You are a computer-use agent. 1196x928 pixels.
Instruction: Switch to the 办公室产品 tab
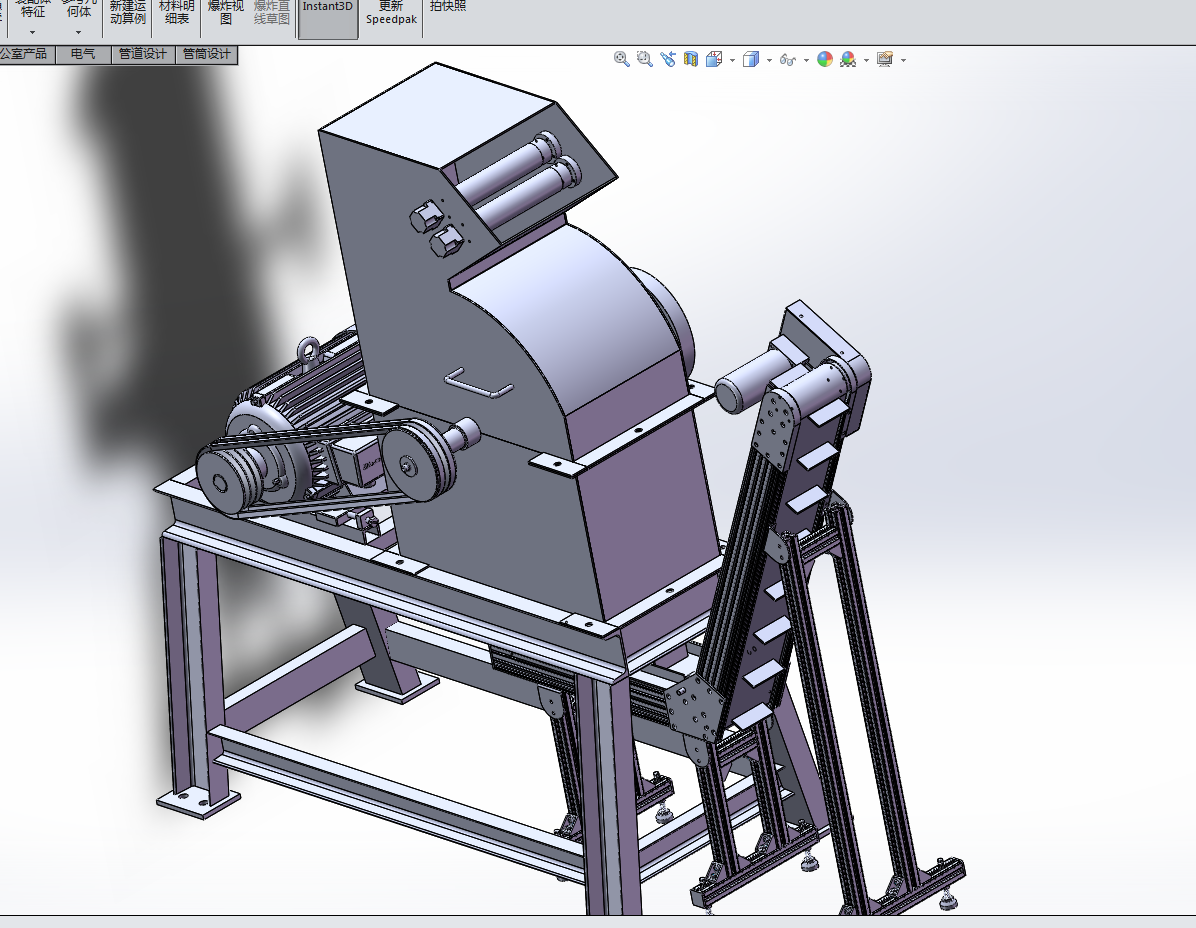pos(26,54)
